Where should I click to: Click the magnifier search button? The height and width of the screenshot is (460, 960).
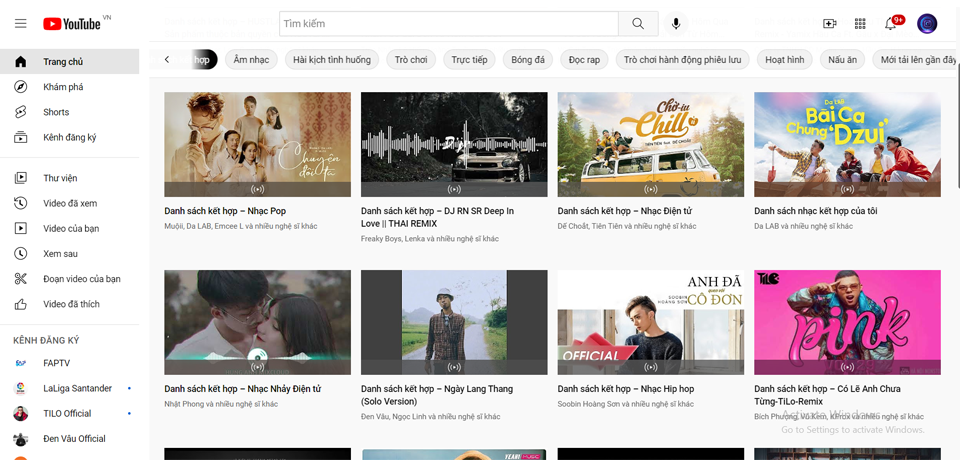coord(638,24)
